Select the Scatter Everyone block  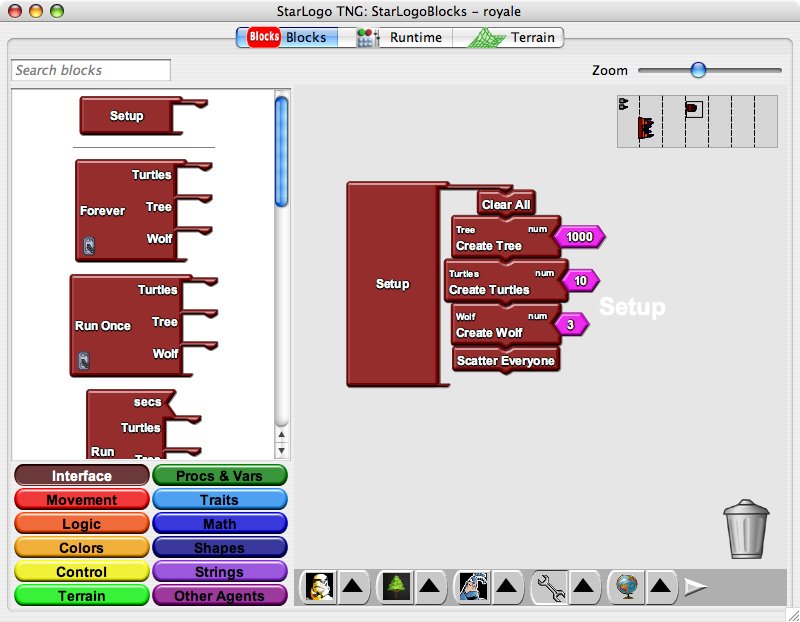click(x=506, y=361)
